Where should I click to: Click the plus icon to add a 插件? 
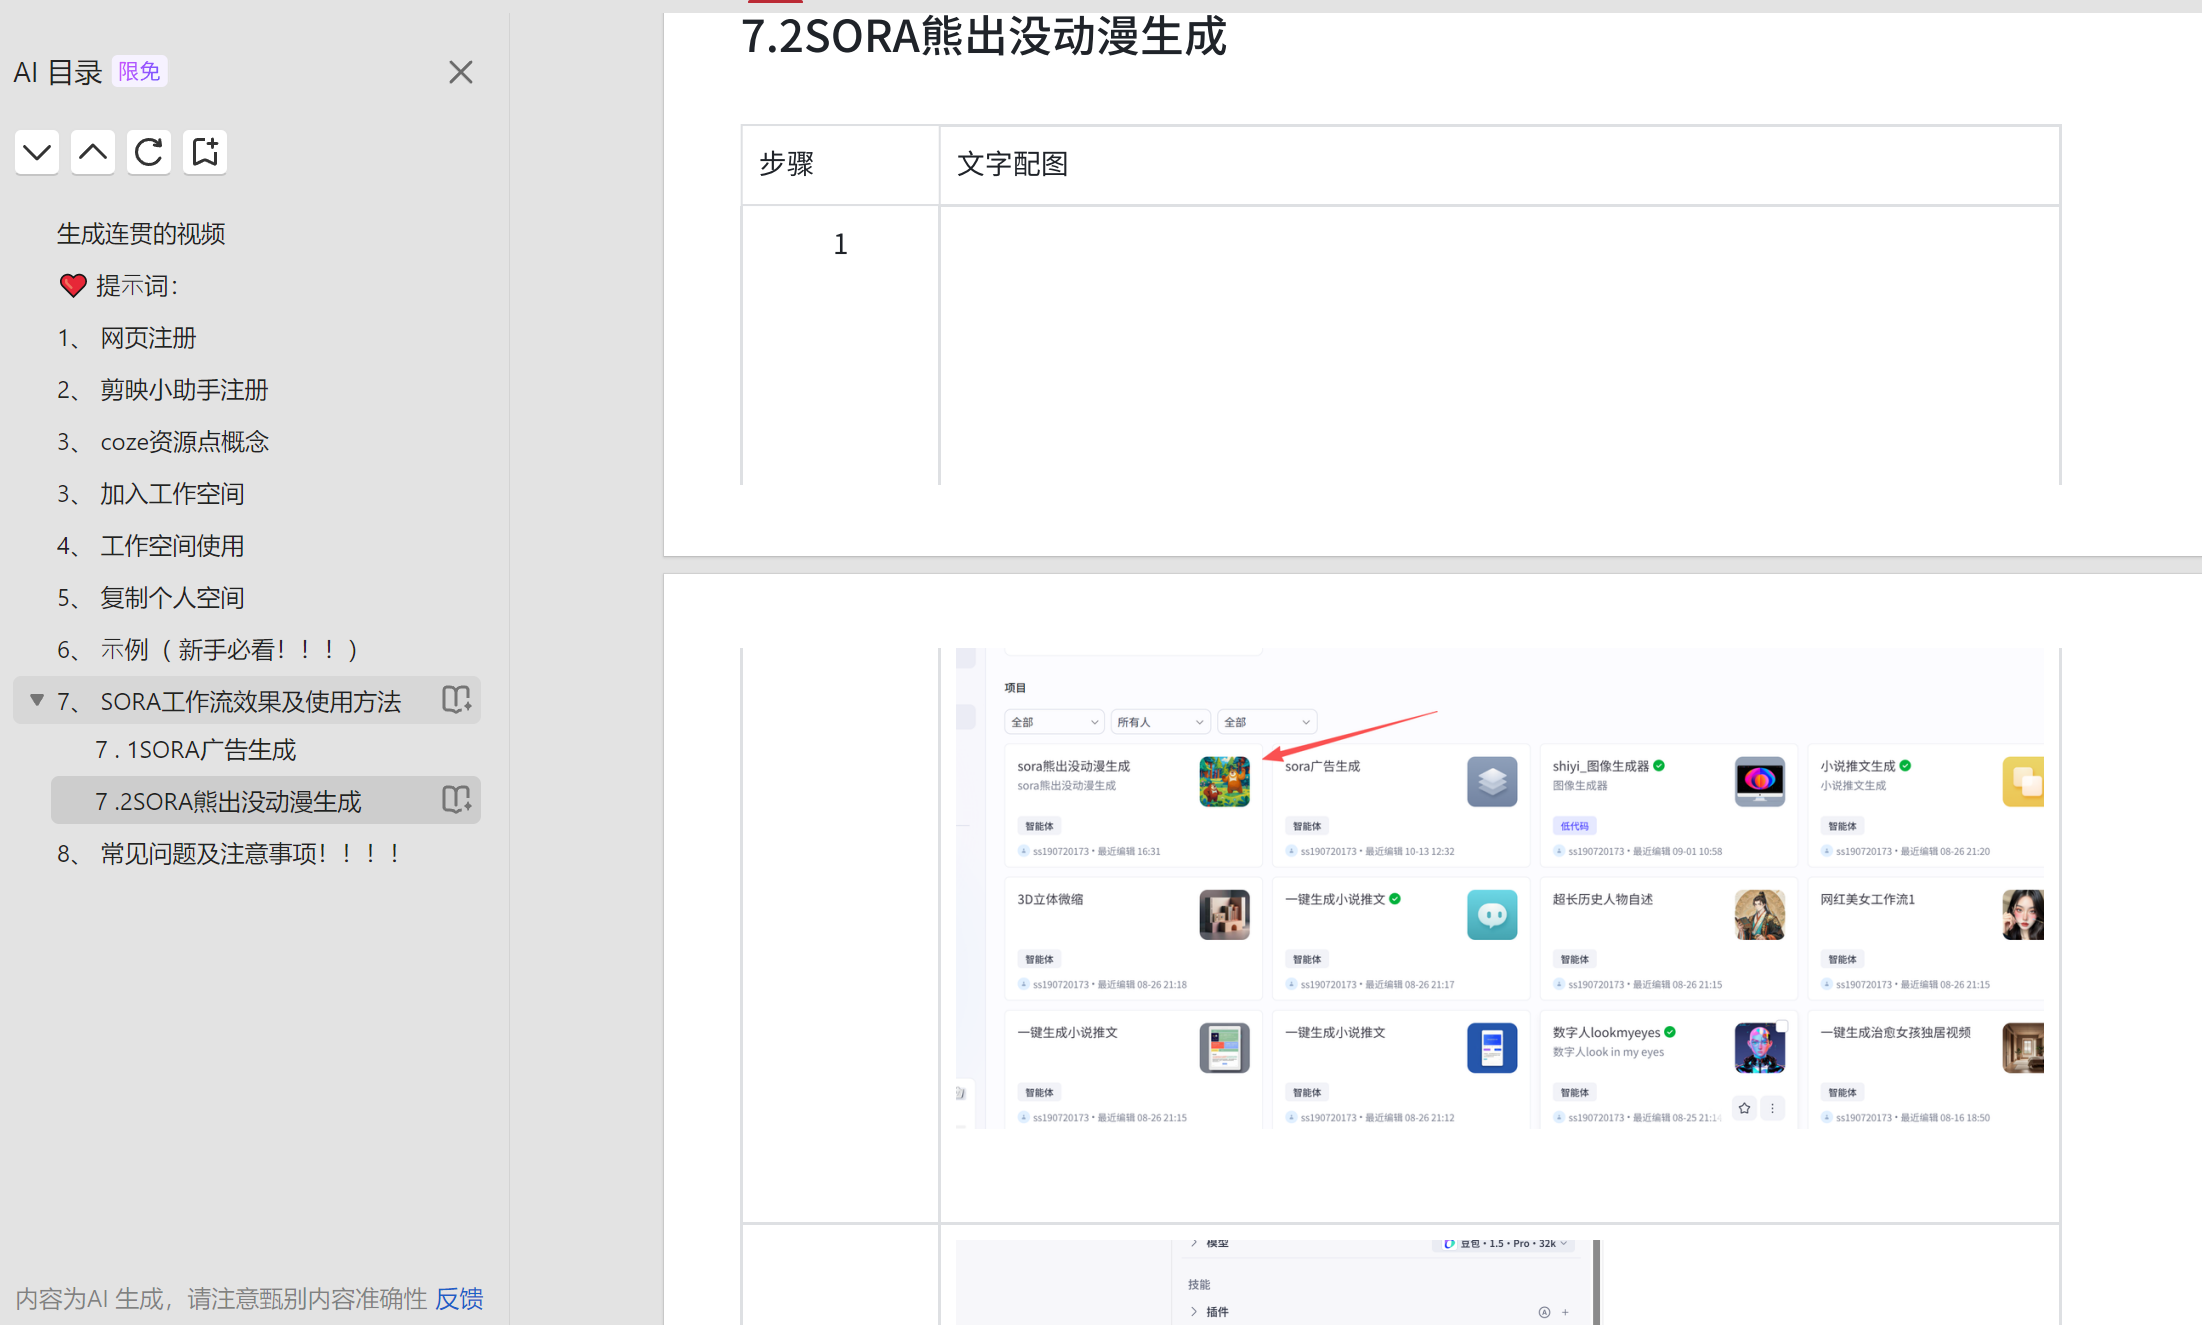coord(1566,1313)
